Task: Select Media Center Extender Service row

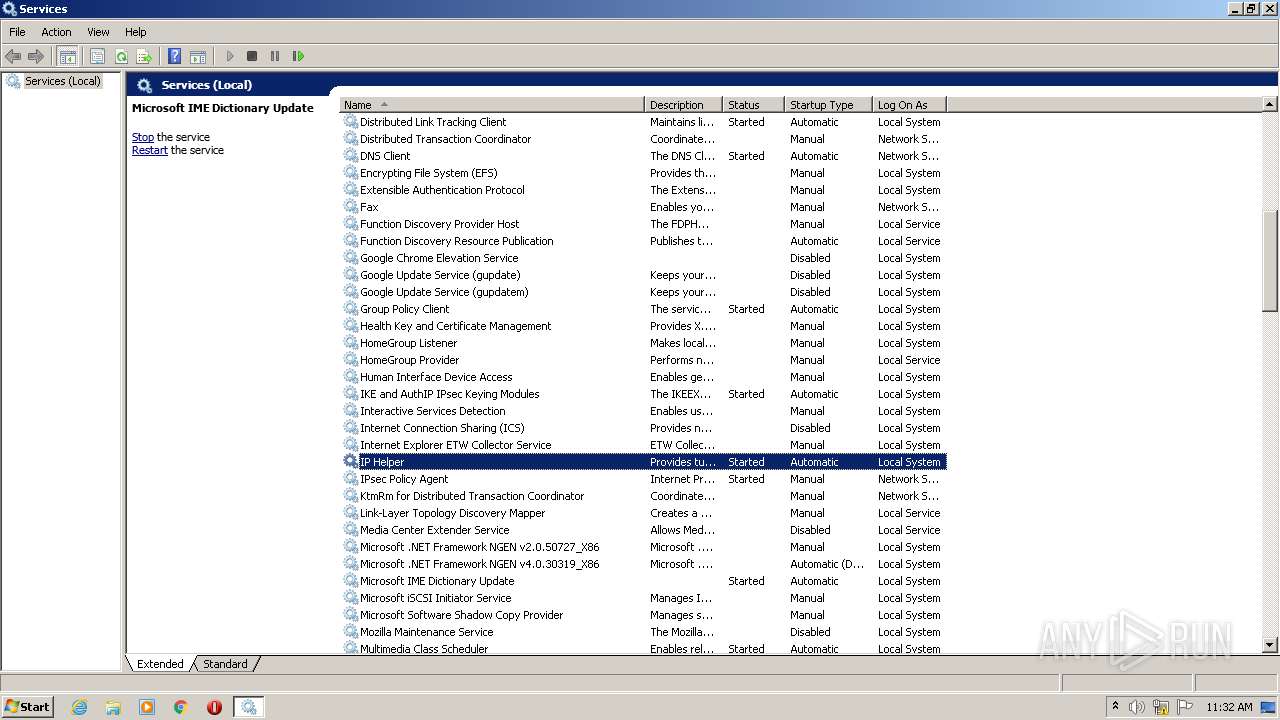Action: [x=643, y=530]
